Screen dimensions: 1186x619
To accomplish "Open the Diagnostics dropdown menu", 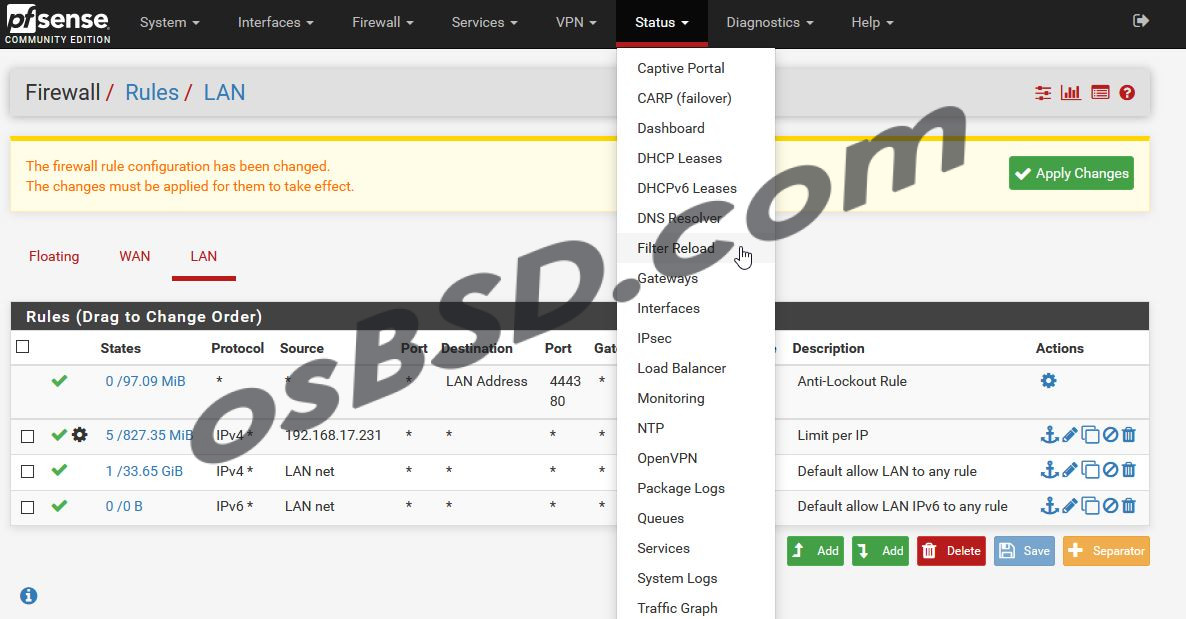I will coord(770,23).
